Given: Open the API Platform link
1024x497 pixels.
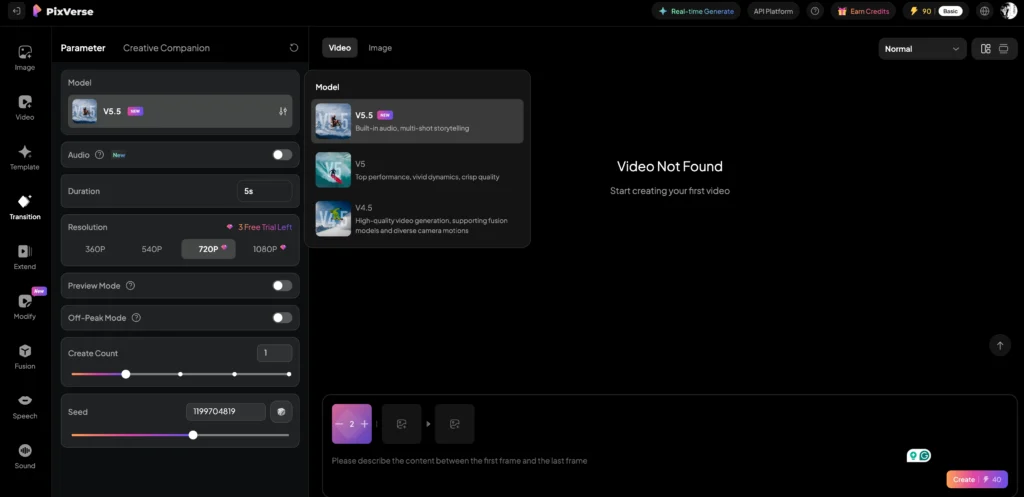Looking at the screenshot, I should tap(774, 11).
